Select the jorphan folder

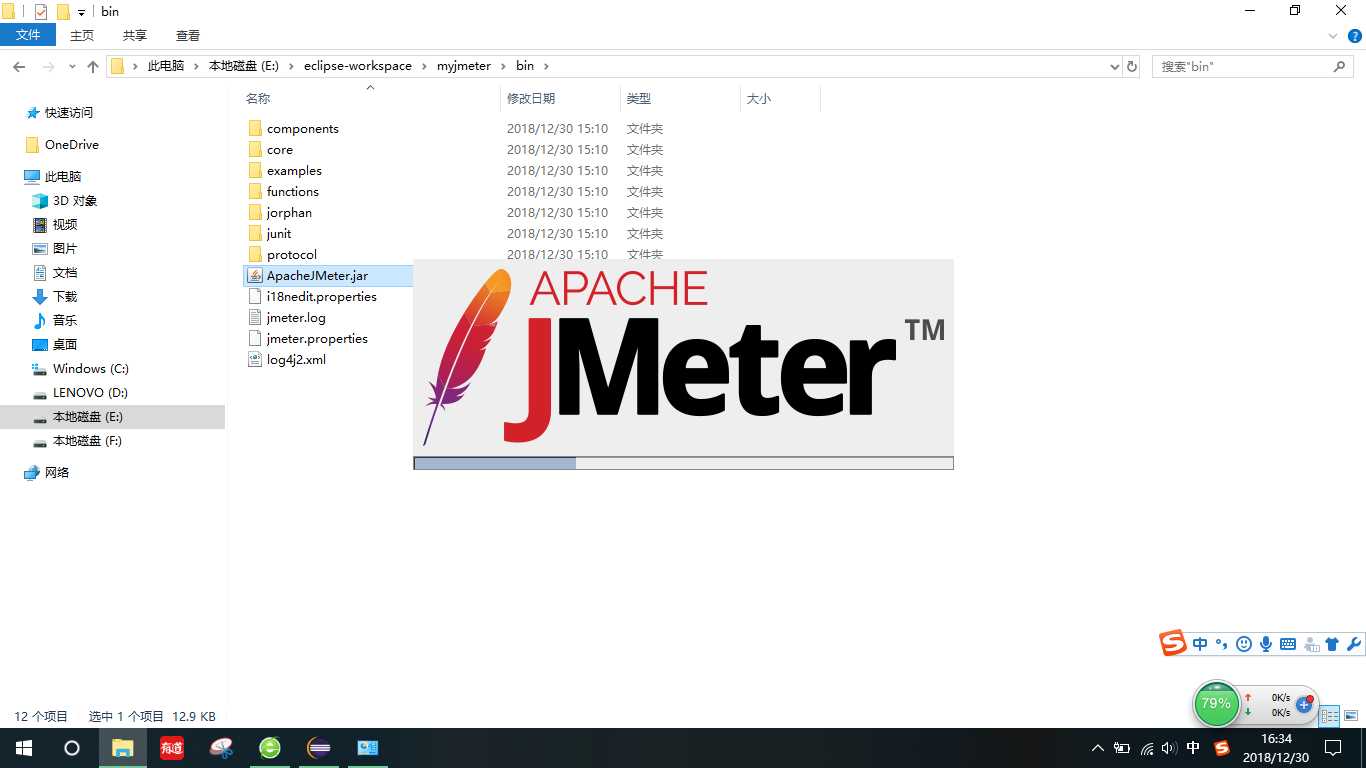point(289,213)
